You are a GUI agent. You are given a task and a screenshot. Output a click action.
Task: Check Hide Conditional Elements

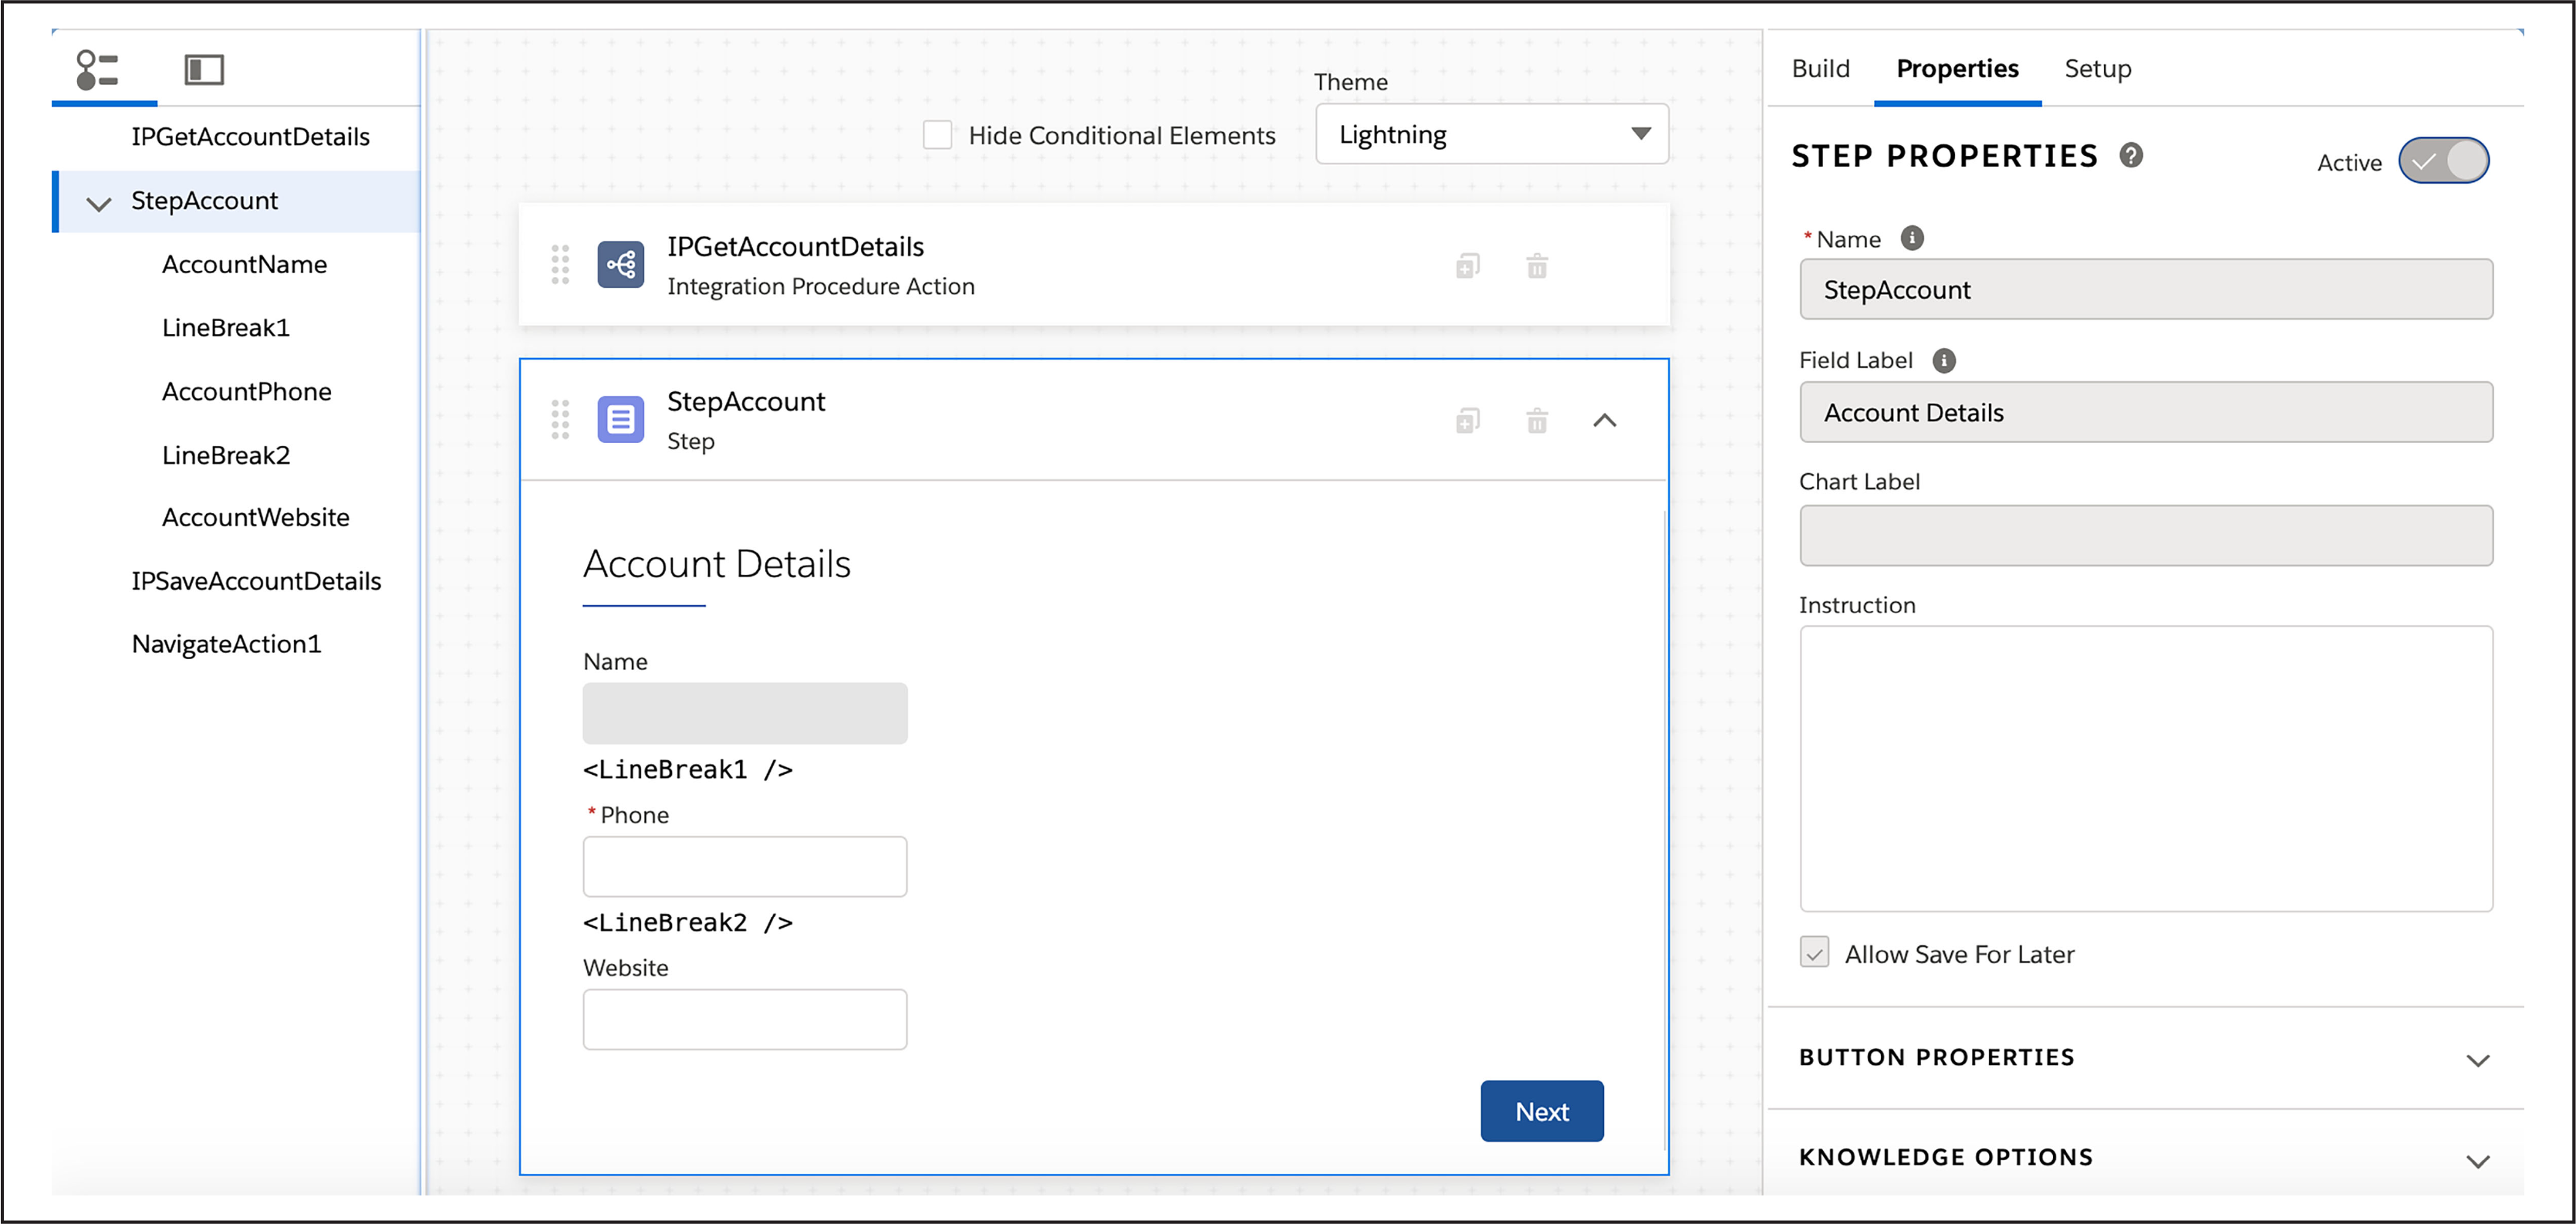937,135
